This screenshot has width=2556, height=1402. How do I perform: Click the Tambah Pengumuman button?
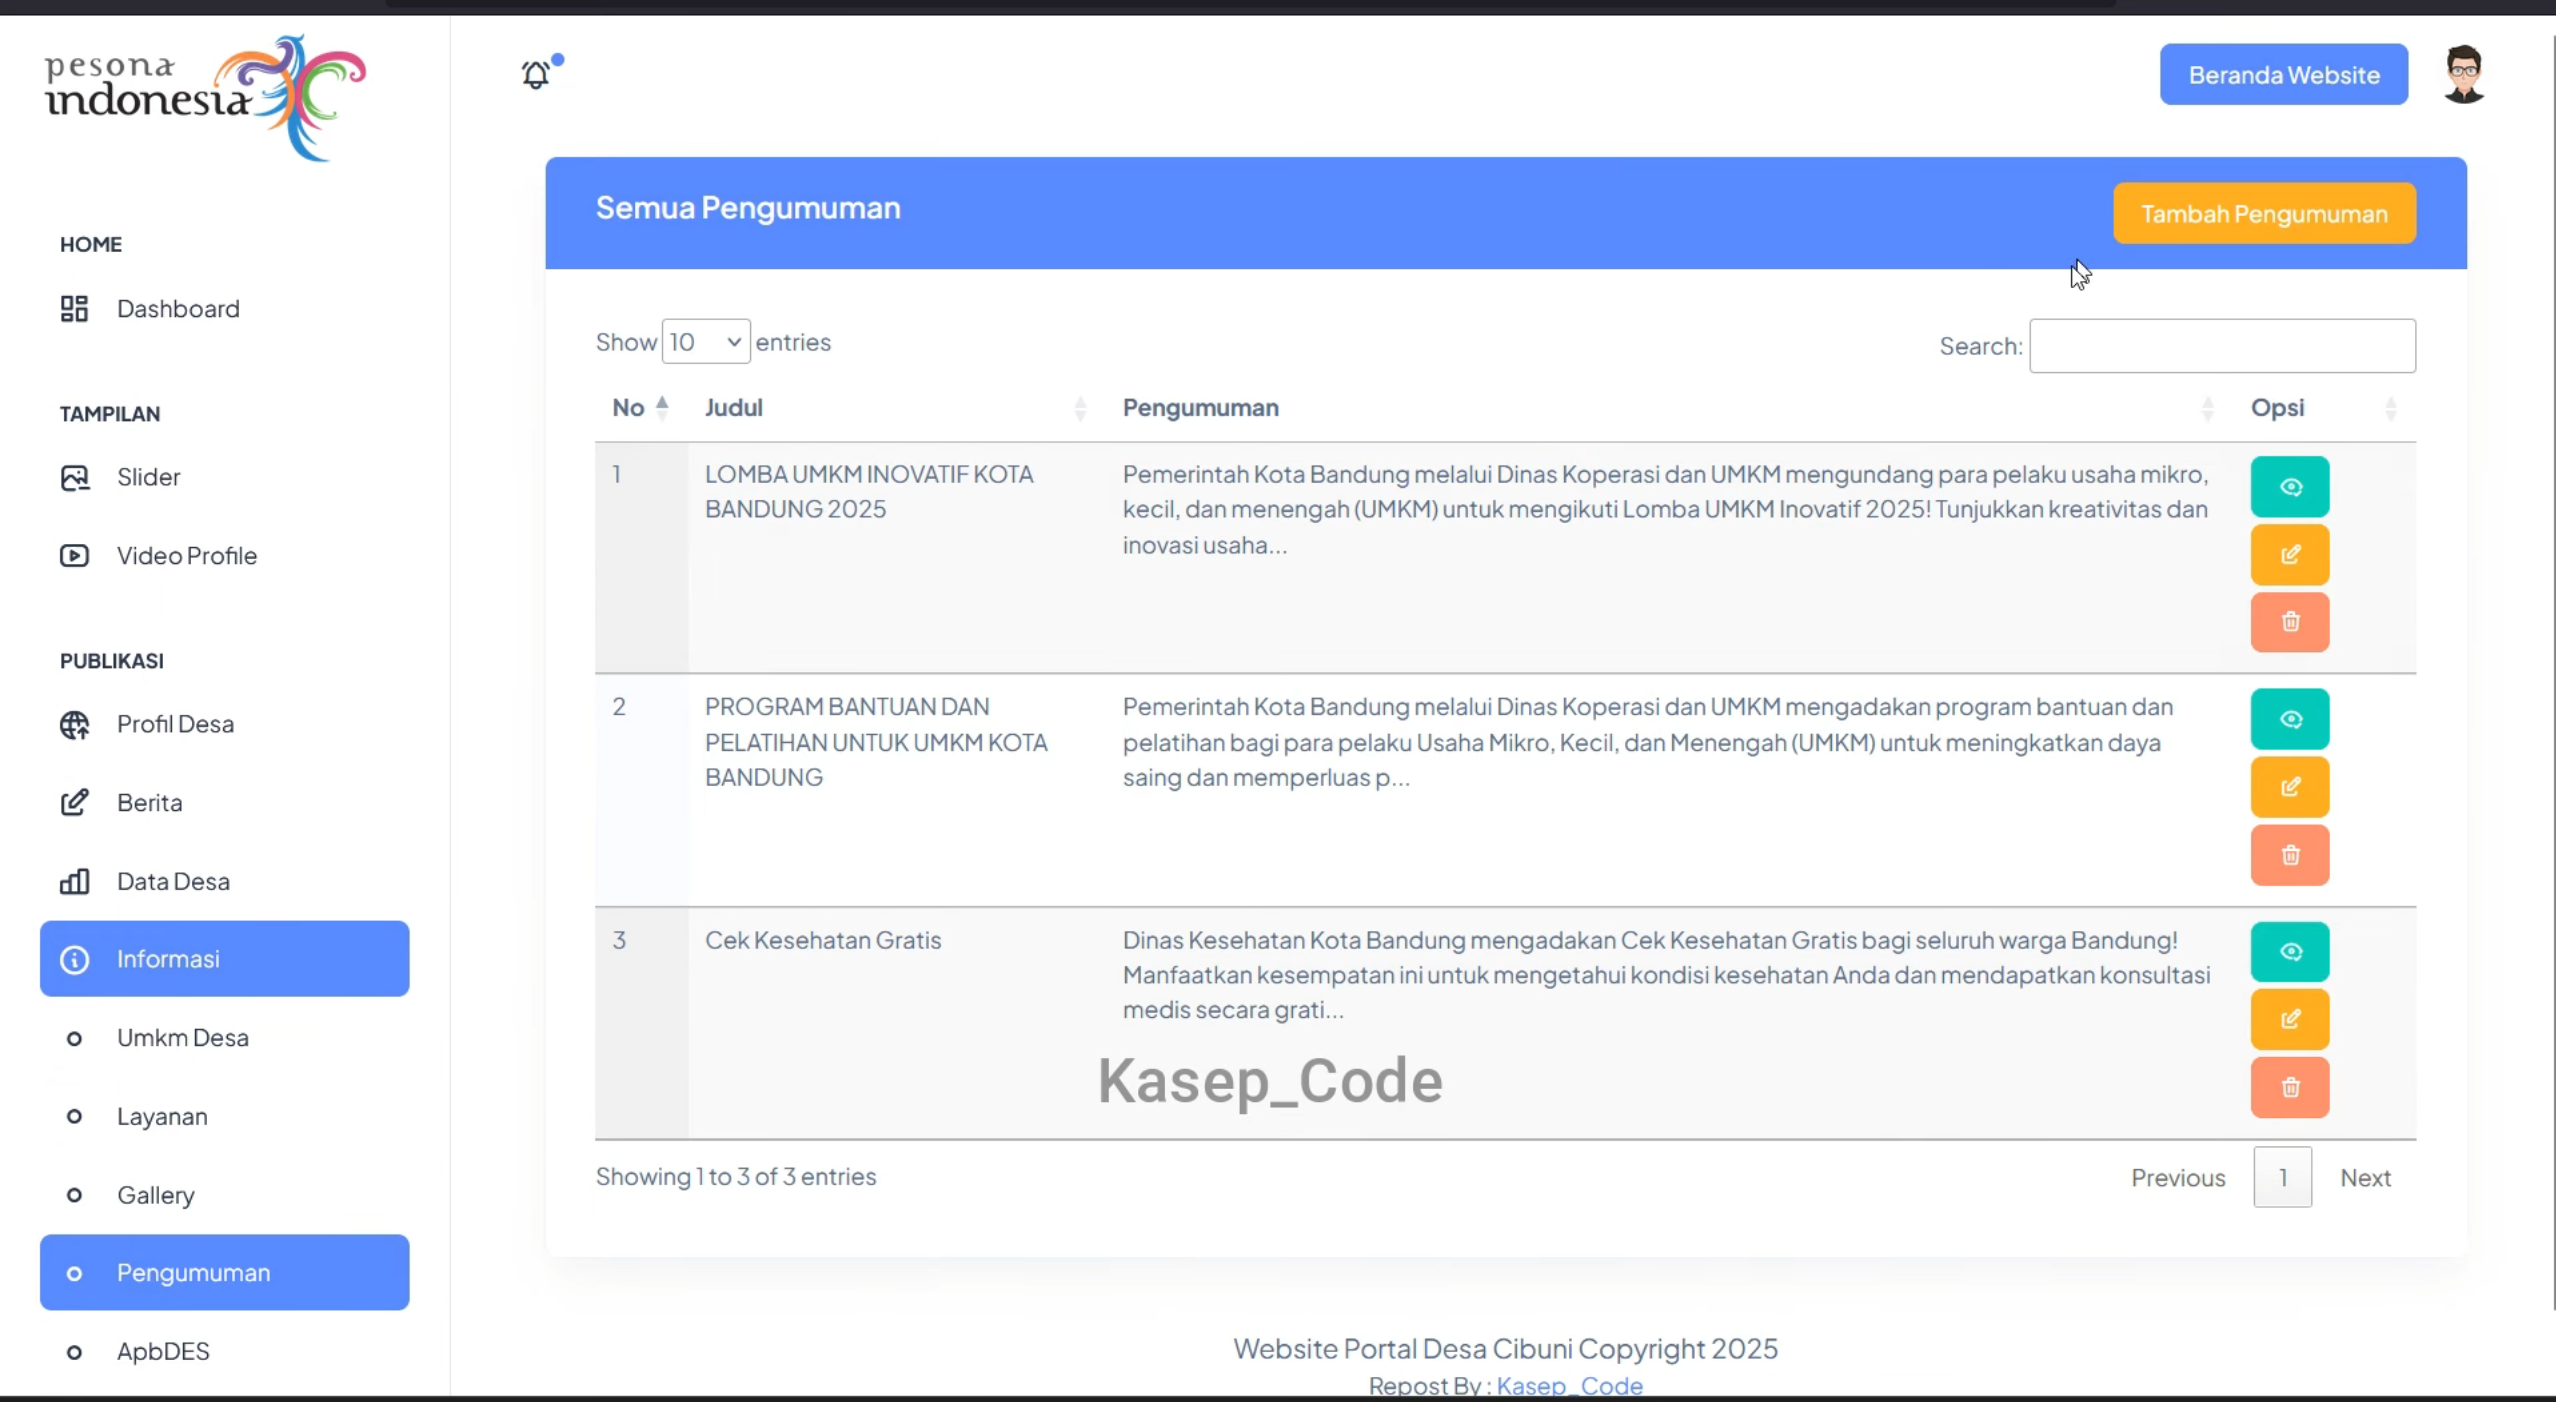point(2264,214)
